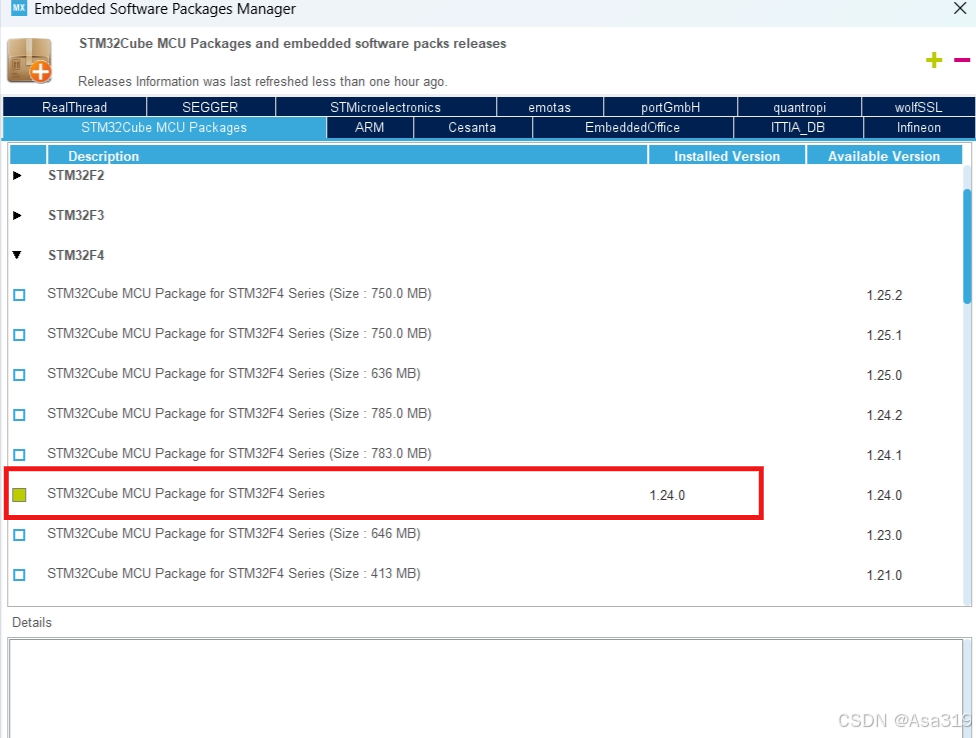Screen dimensions: 976x738
Task: Open the emotas tab
Action: [550, 107]
